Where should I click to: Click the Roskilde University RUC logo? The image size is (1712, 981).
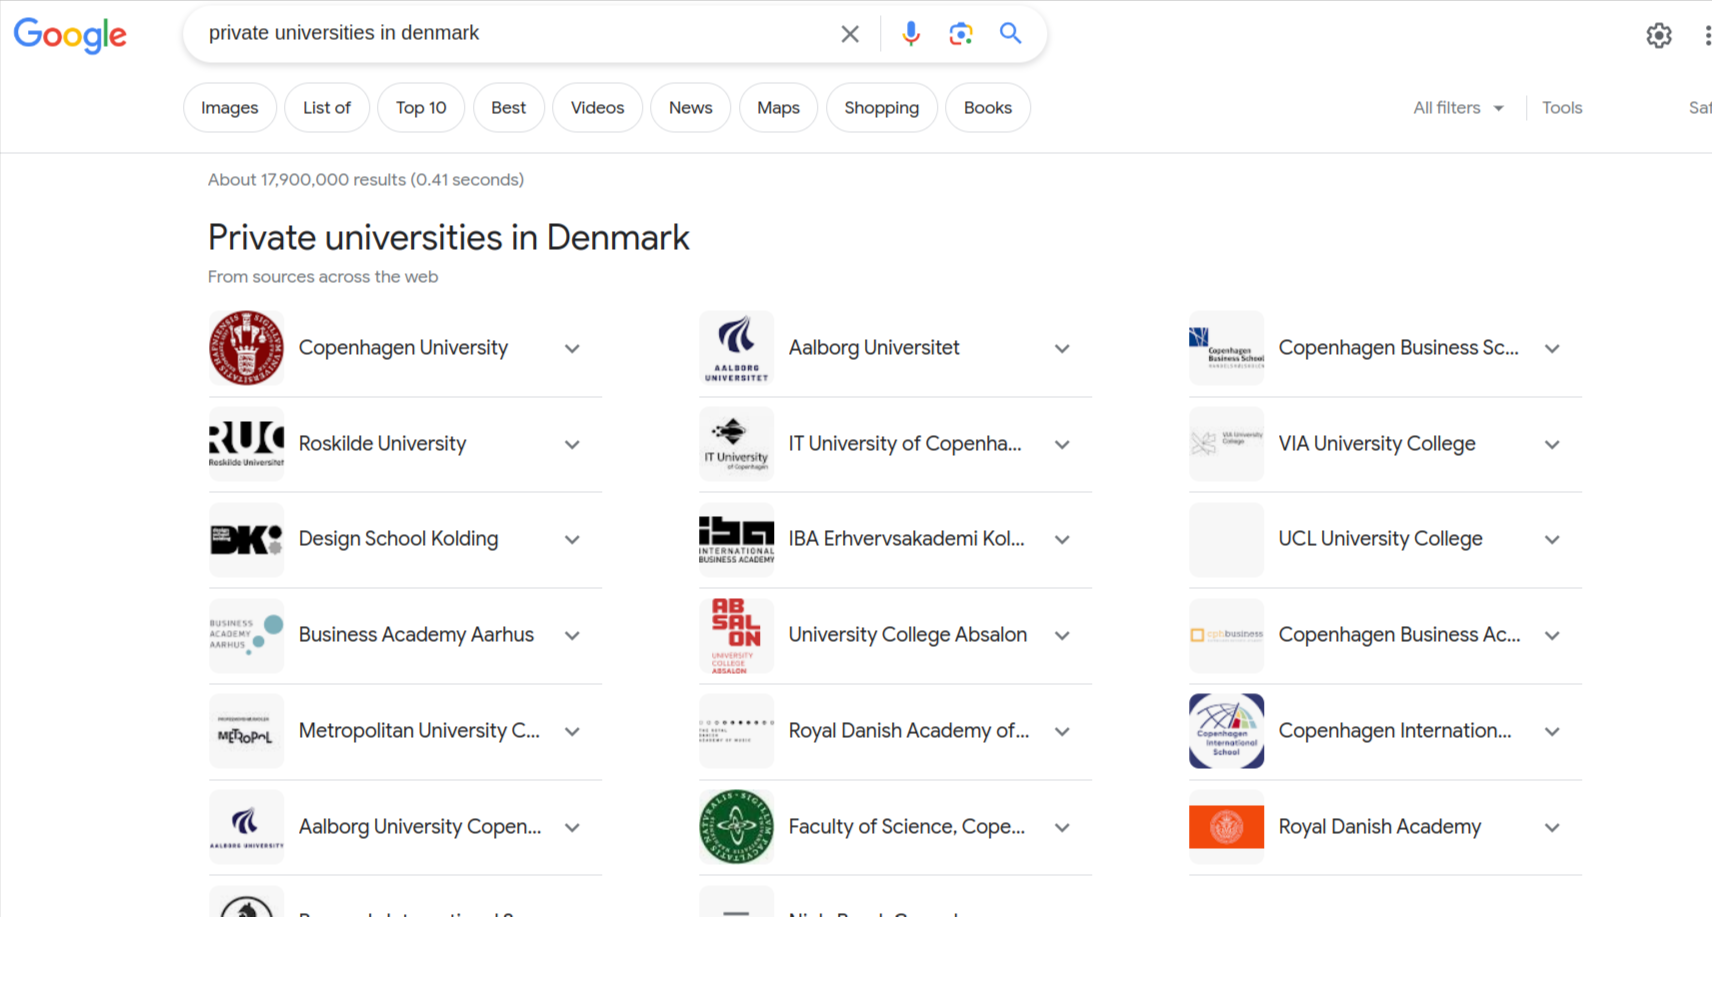pyautogui.click(x=246, y=444)
